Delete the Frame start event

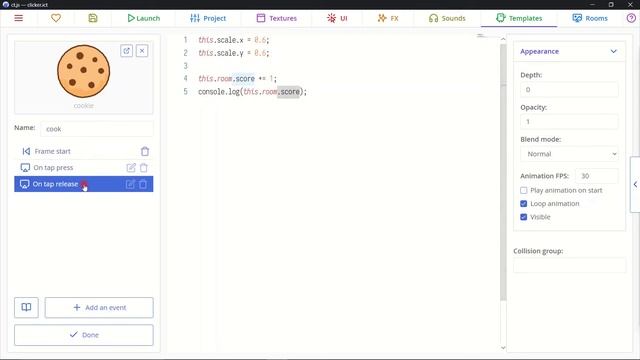145,151
